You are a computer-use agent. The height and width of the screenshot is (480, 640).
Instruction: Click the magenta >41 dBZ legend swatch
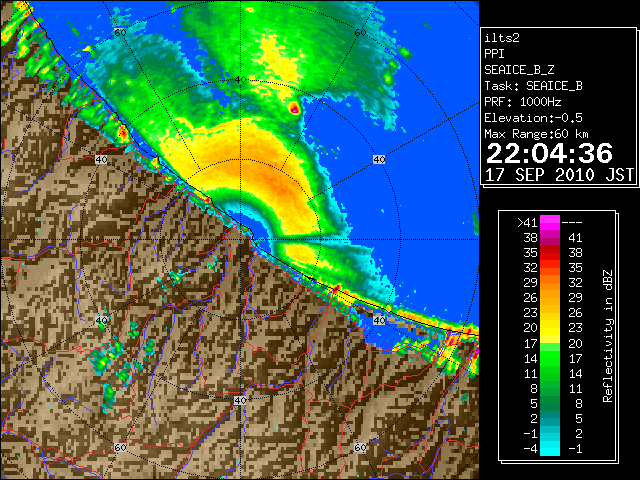tap(550, 222)
